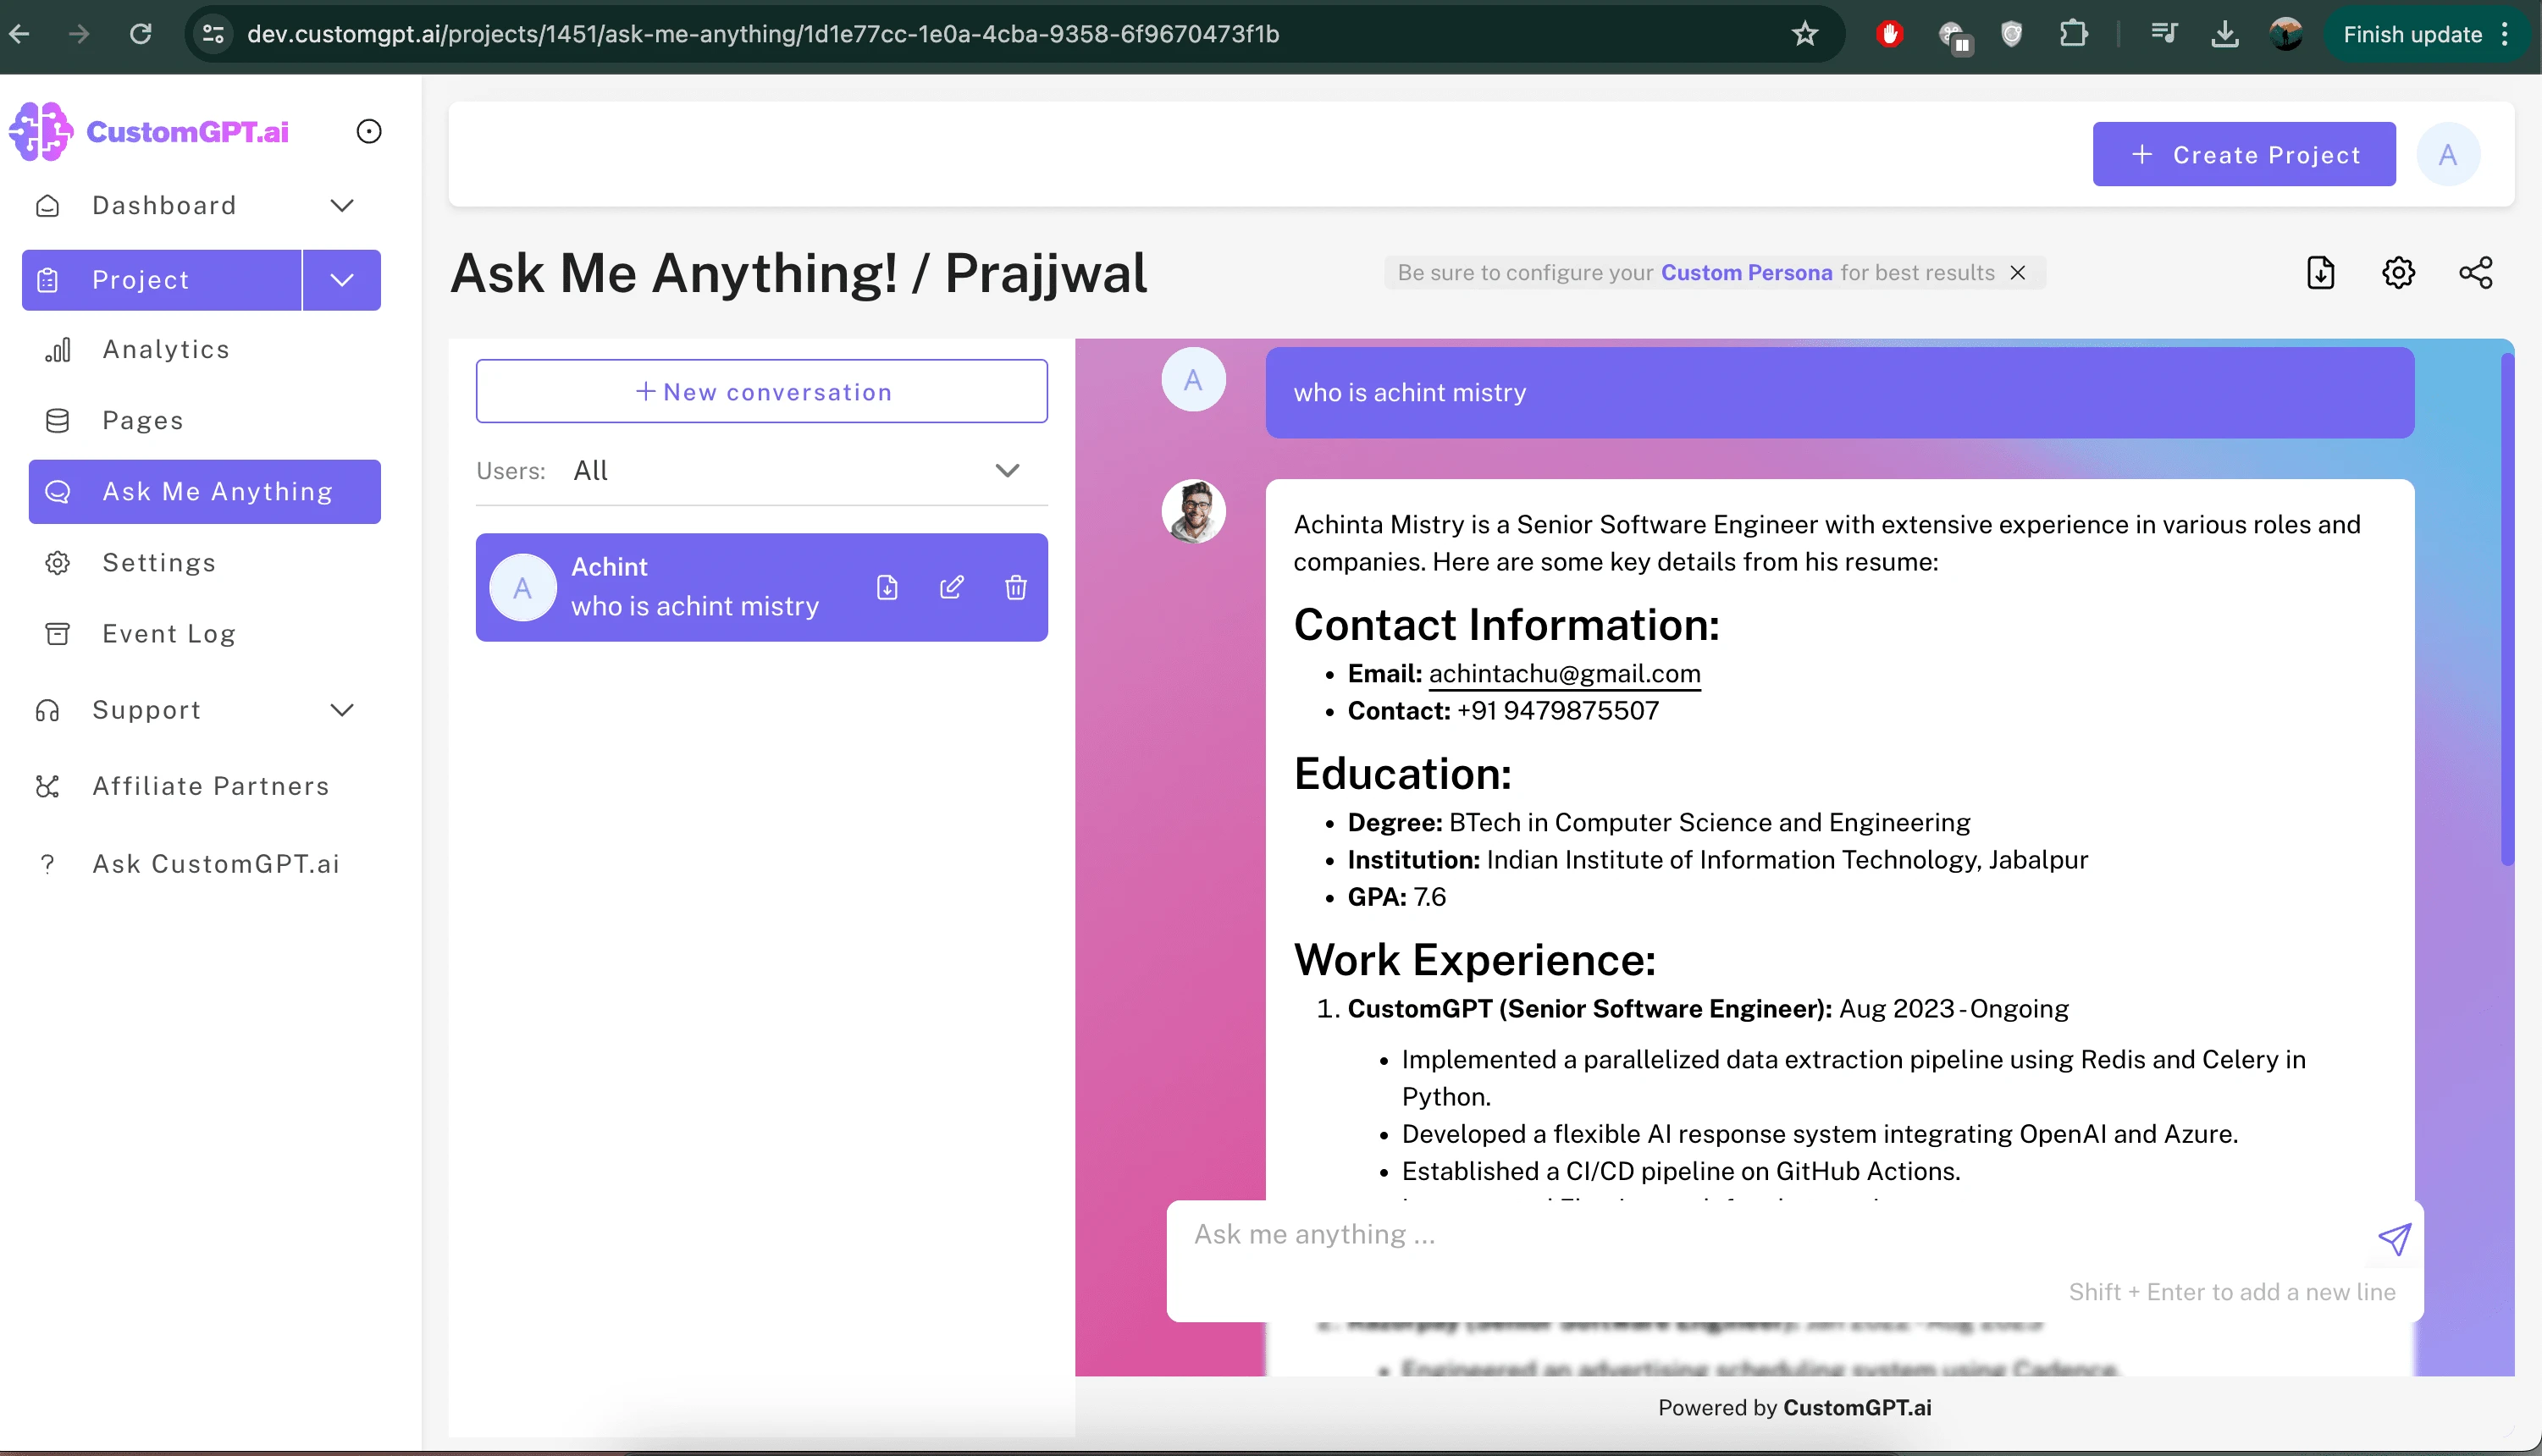
Task: Click the GPA 7.6 line
Action: click(x=1396, y=897)
